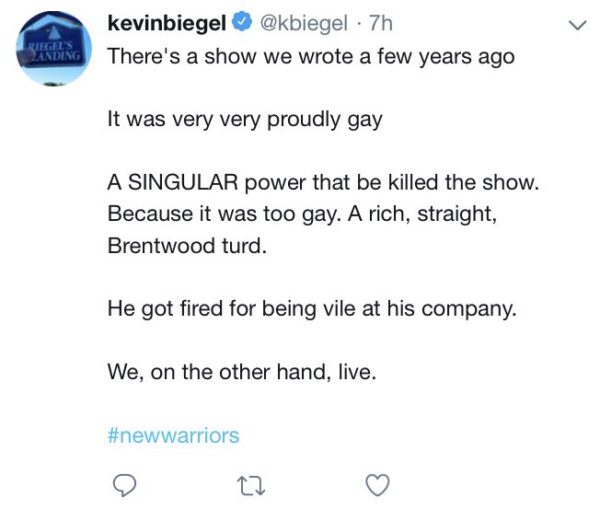Screen dimensions: 600x509
Task: Open the kevinbiegel display name profile
Action: click(x=168, y=24)
